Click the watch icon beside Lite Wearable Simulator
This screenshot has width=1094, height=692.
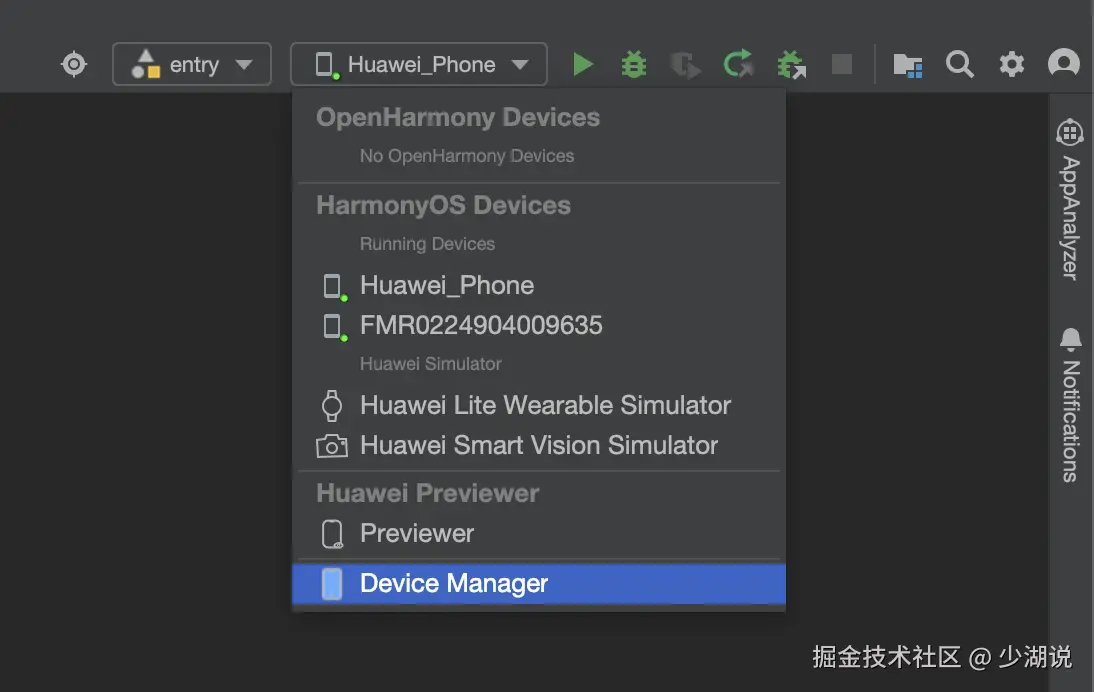click(332, 405)
